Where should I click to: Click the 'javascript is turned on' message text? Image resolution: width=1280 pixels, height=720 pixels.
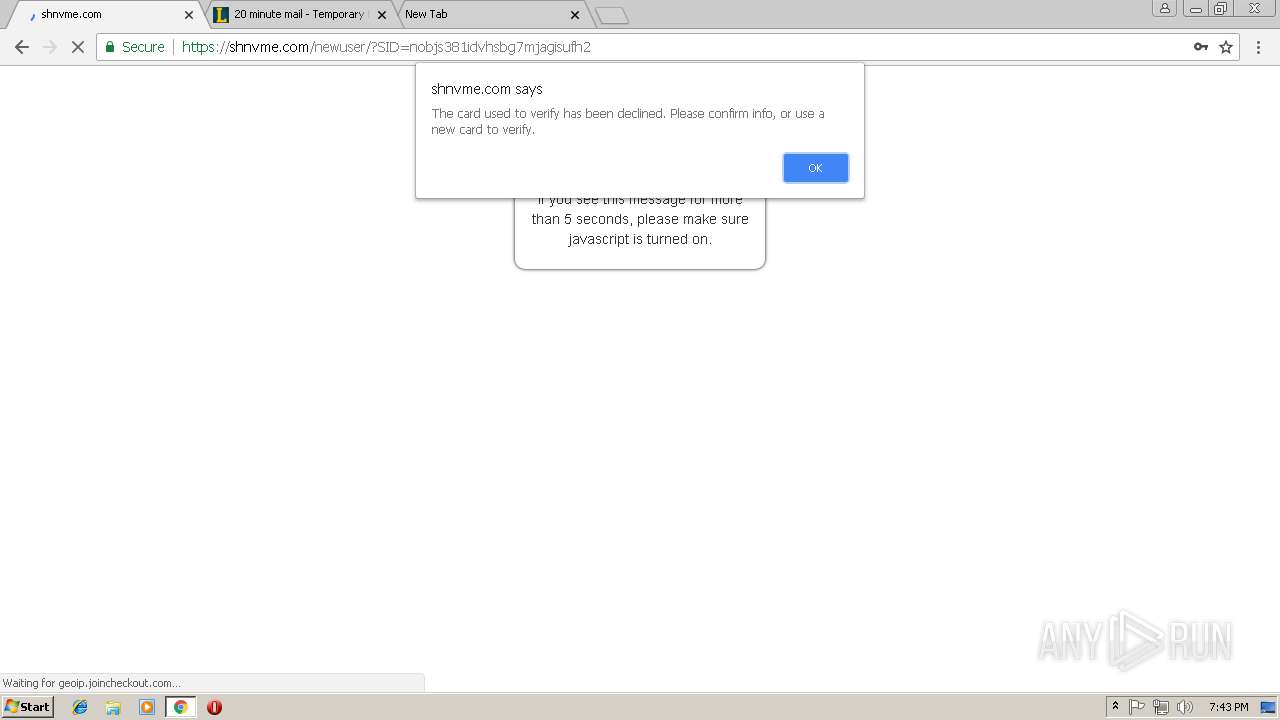point(640,239)
